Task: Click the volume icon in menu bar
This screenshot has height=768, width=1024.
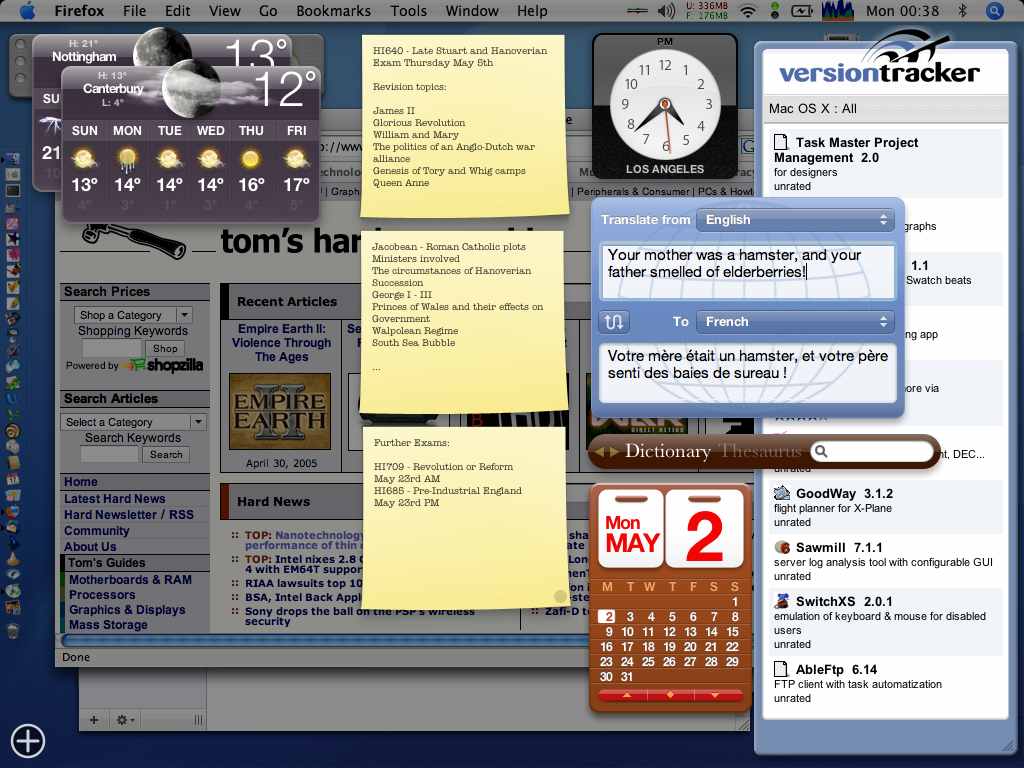Action: (665, 10)
